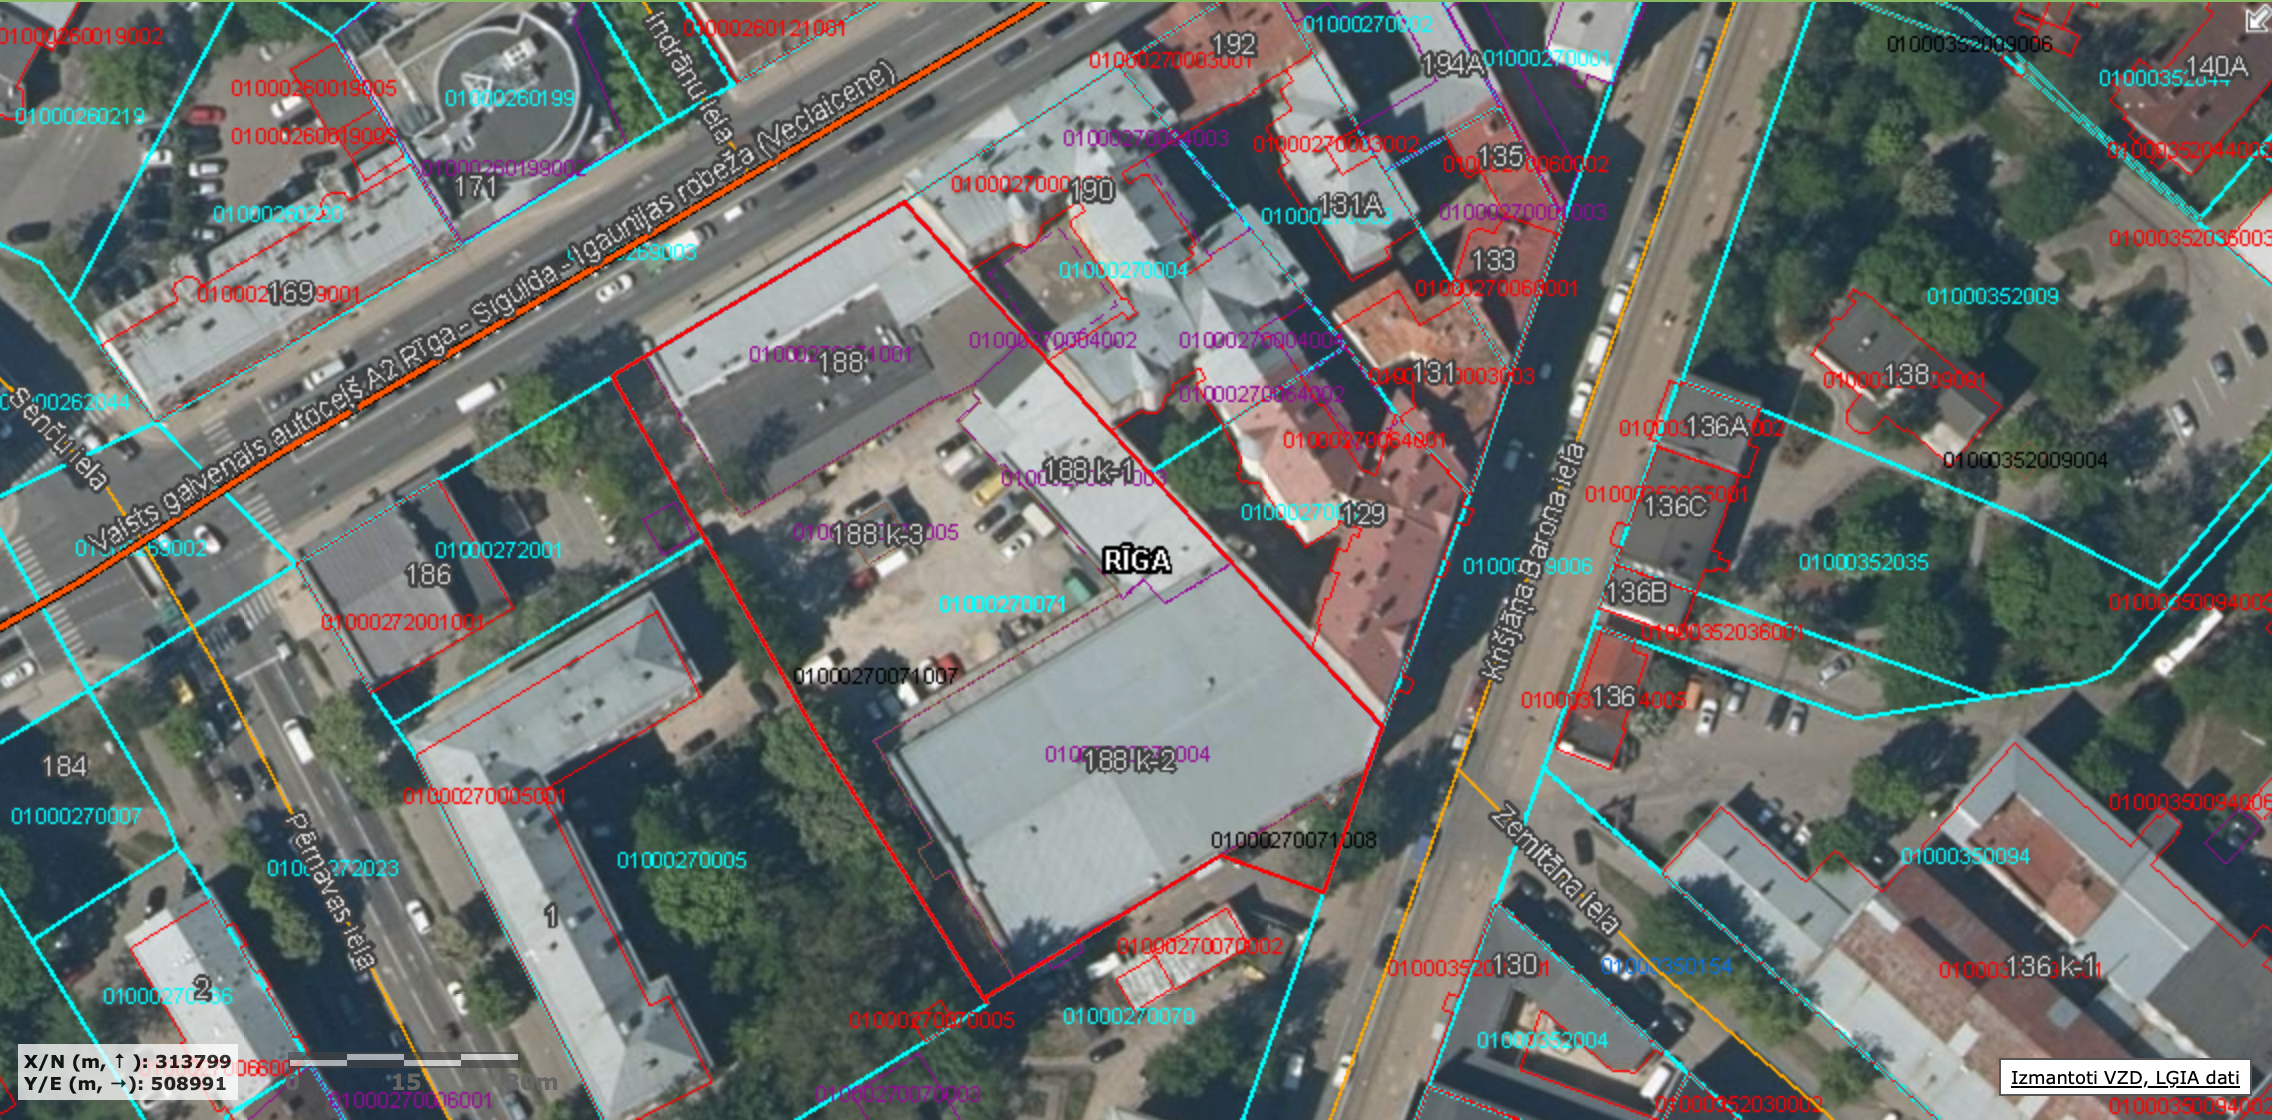Viewport: 2272px width, 1120px height.
Task: Select parcel label 186
Action: [430, 573]
